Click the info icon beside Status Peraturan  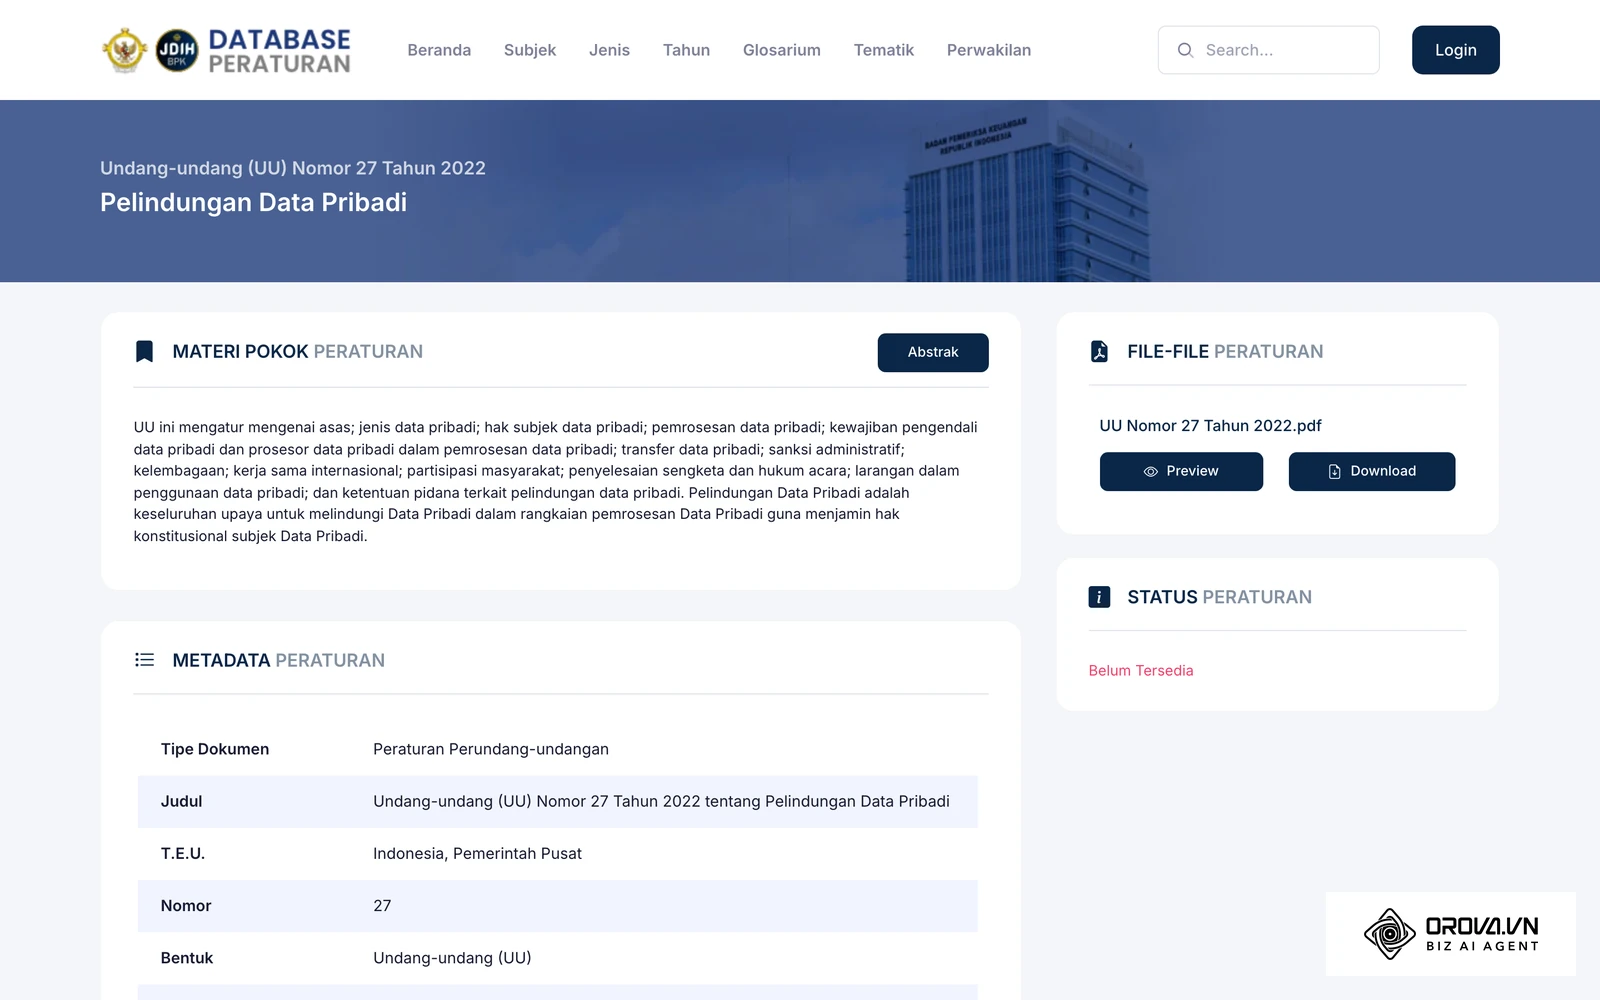[x=1099, y=597]
